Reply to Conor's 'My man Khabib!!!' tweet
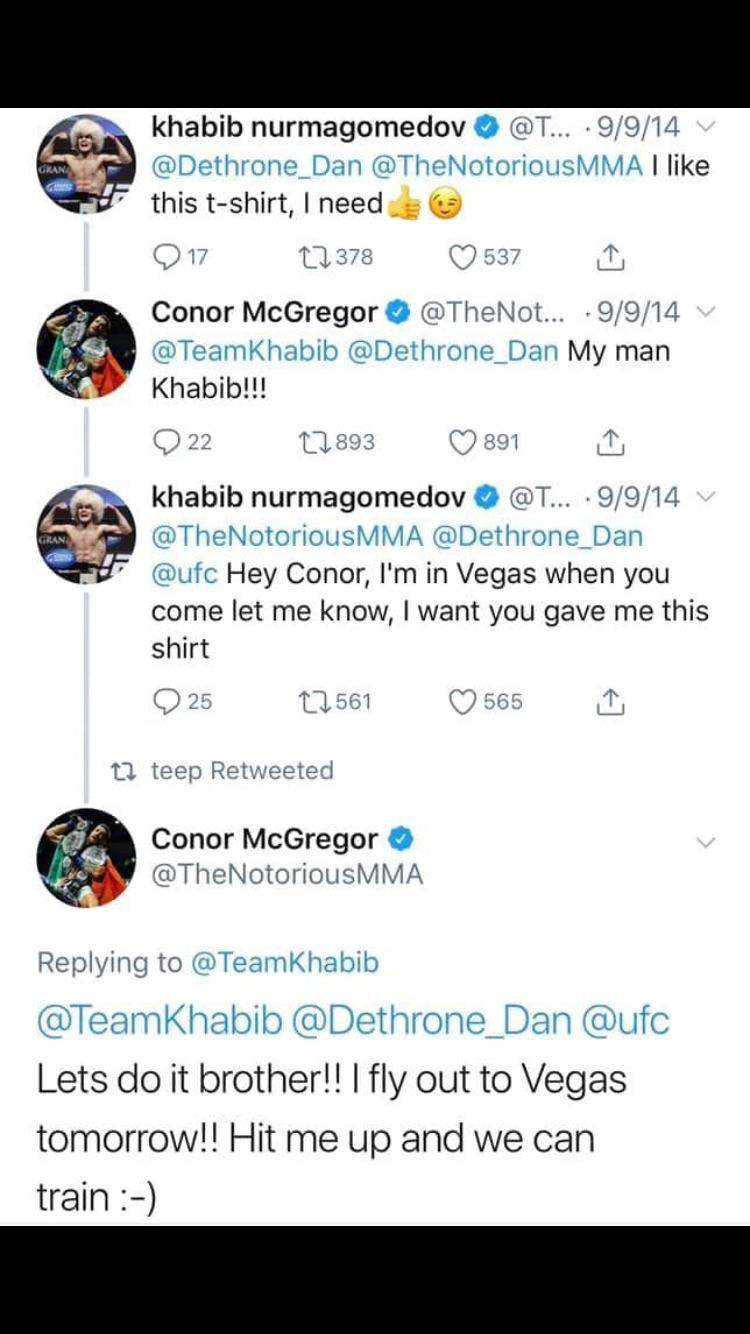 (x=166, y=441)
